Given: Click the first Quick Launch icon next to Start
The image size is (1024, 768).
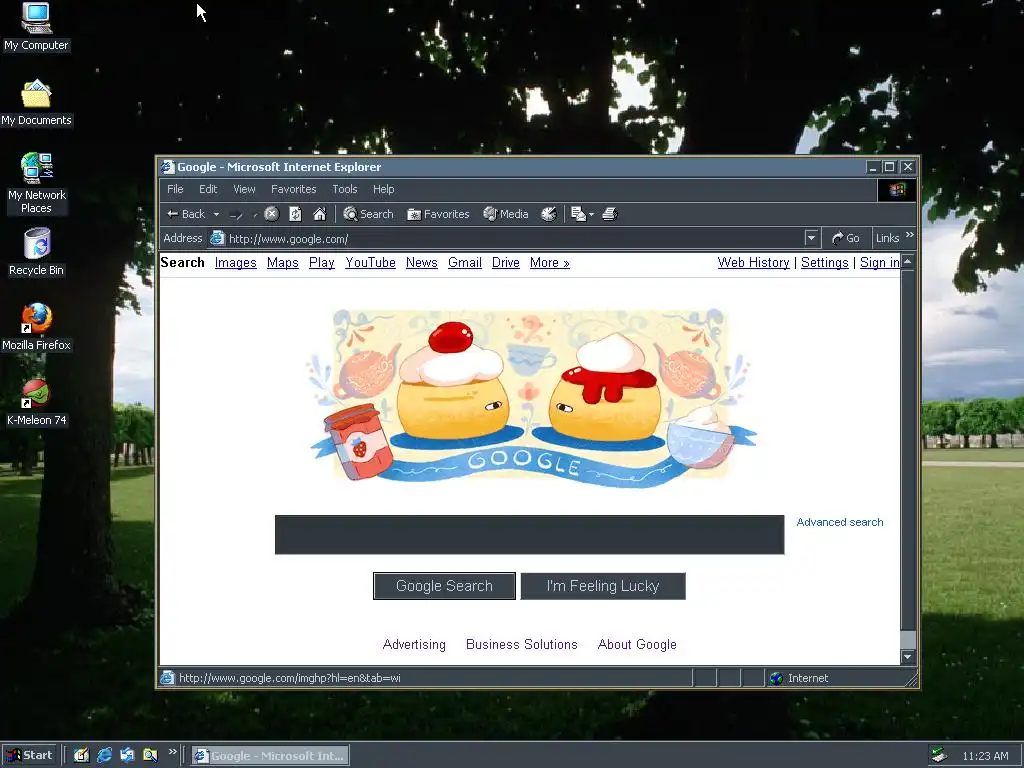Looking at the screenshot, I should pos(81,755).
